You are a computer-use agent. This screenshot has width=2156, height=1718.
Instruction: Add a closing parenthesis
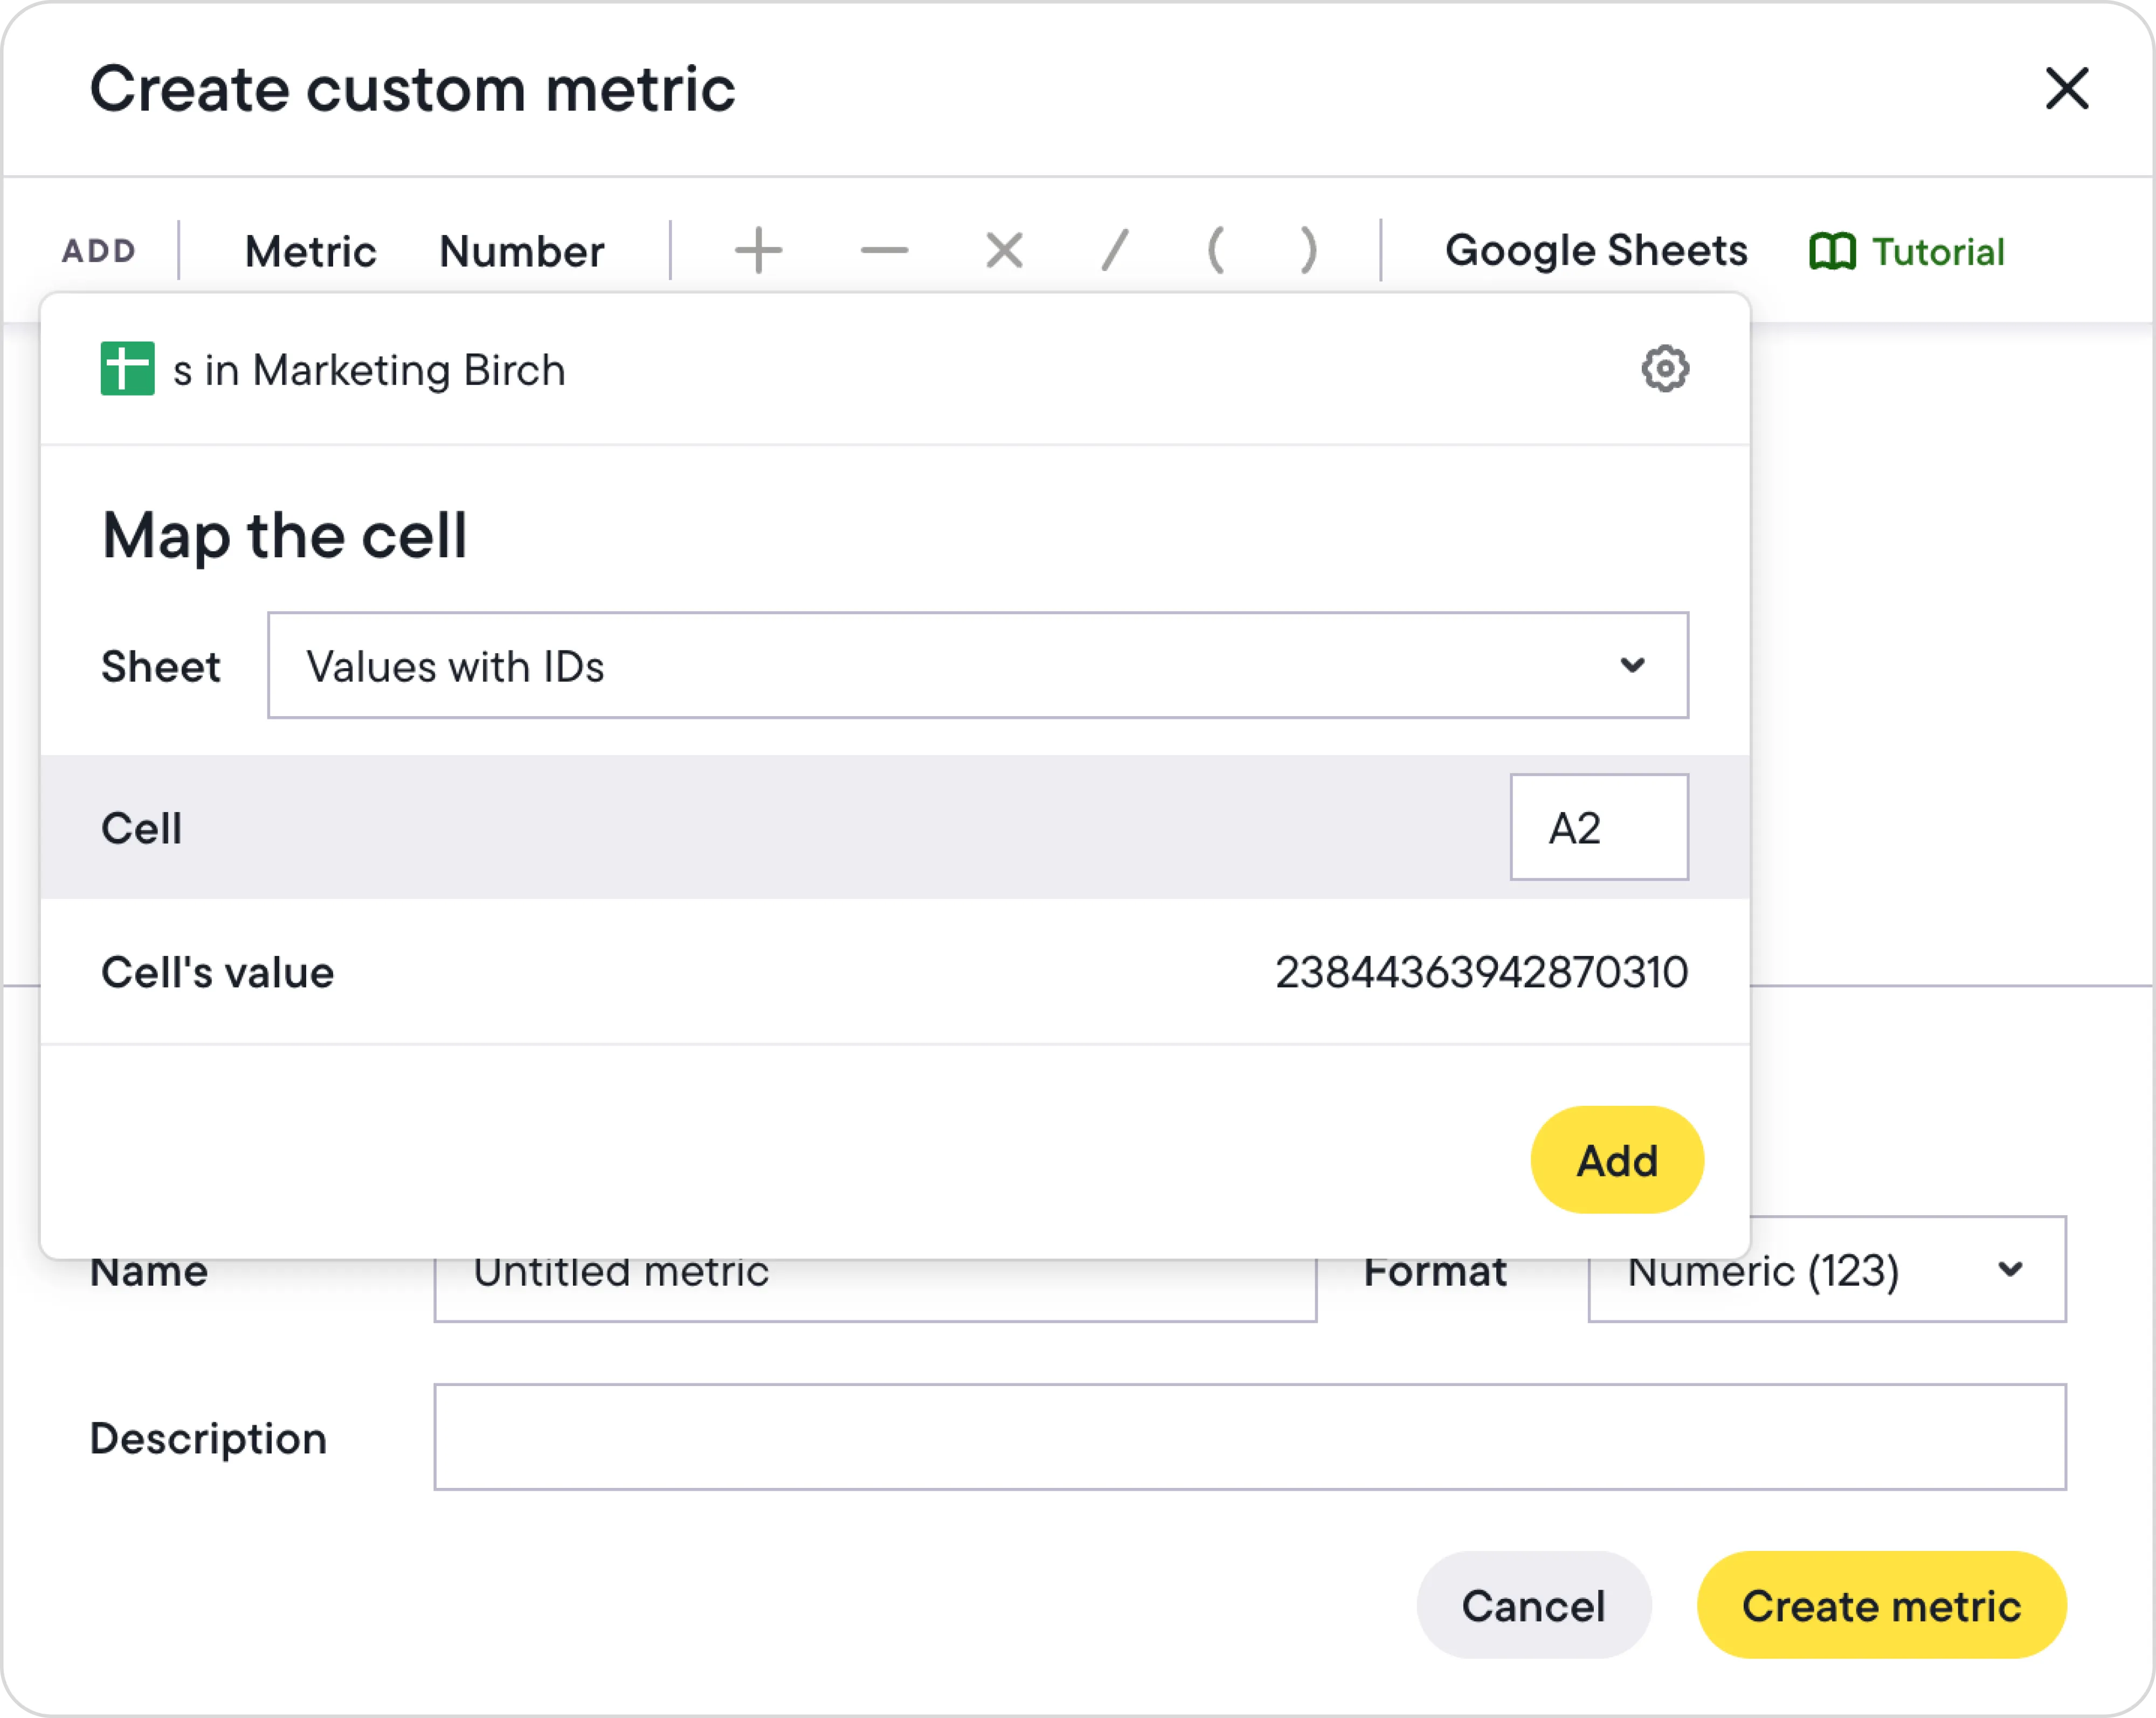tap(1308, 250)
